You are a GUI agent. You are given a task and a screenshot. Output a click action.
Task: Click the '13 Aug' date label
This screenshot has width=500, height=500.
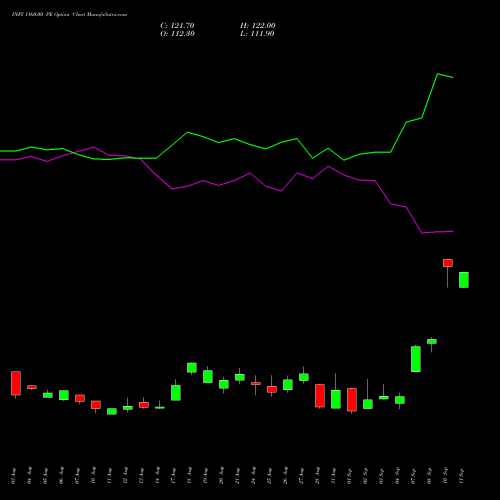[142, 476]
